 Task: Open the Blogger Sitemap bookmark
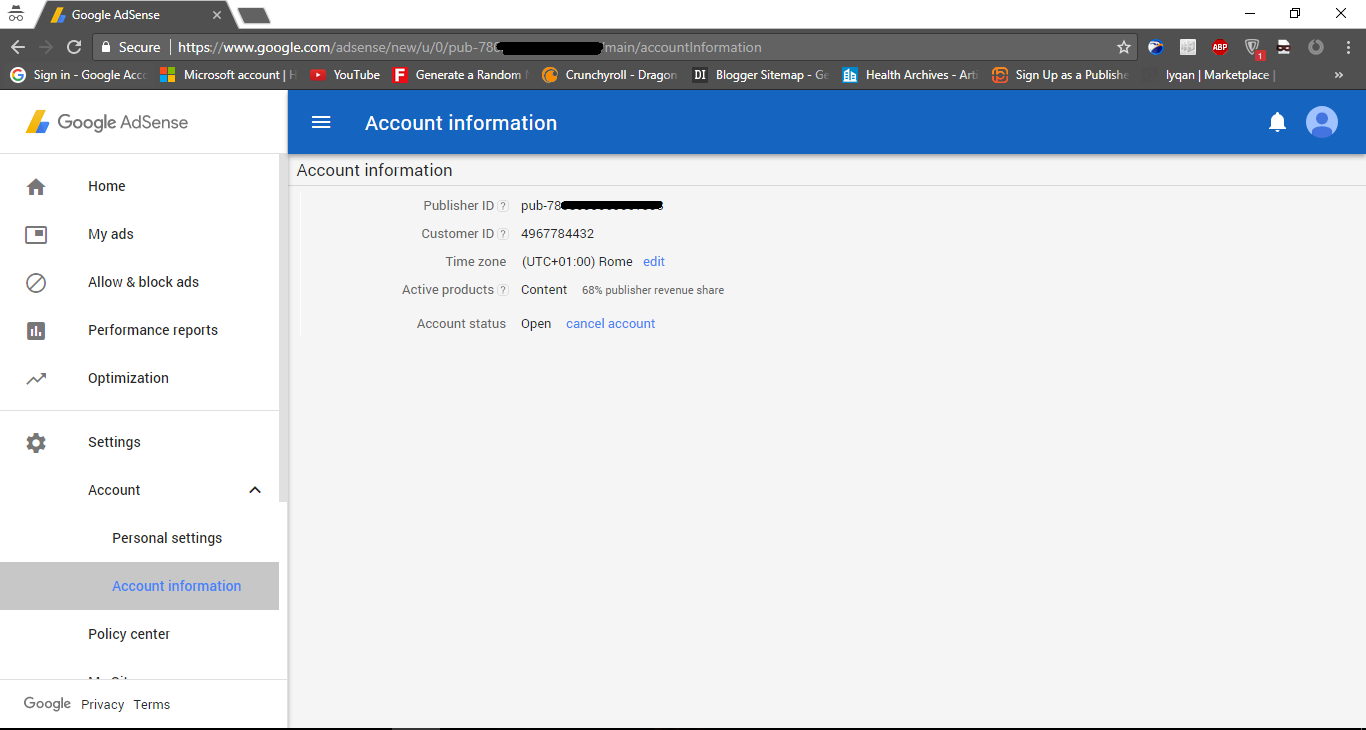click(x=760, y=75)
